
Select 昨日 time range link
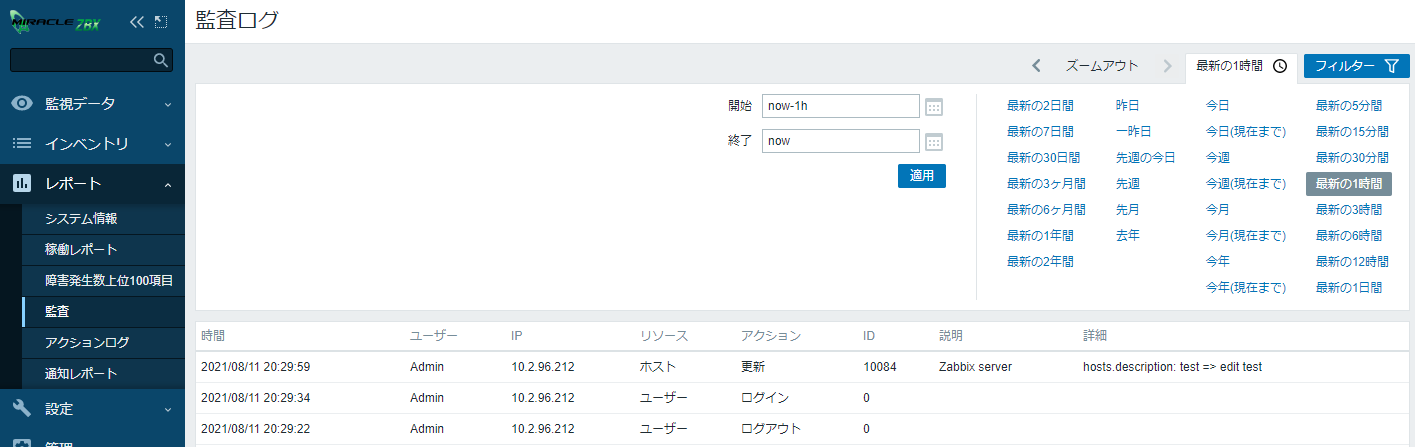(x=1127, y=105)
